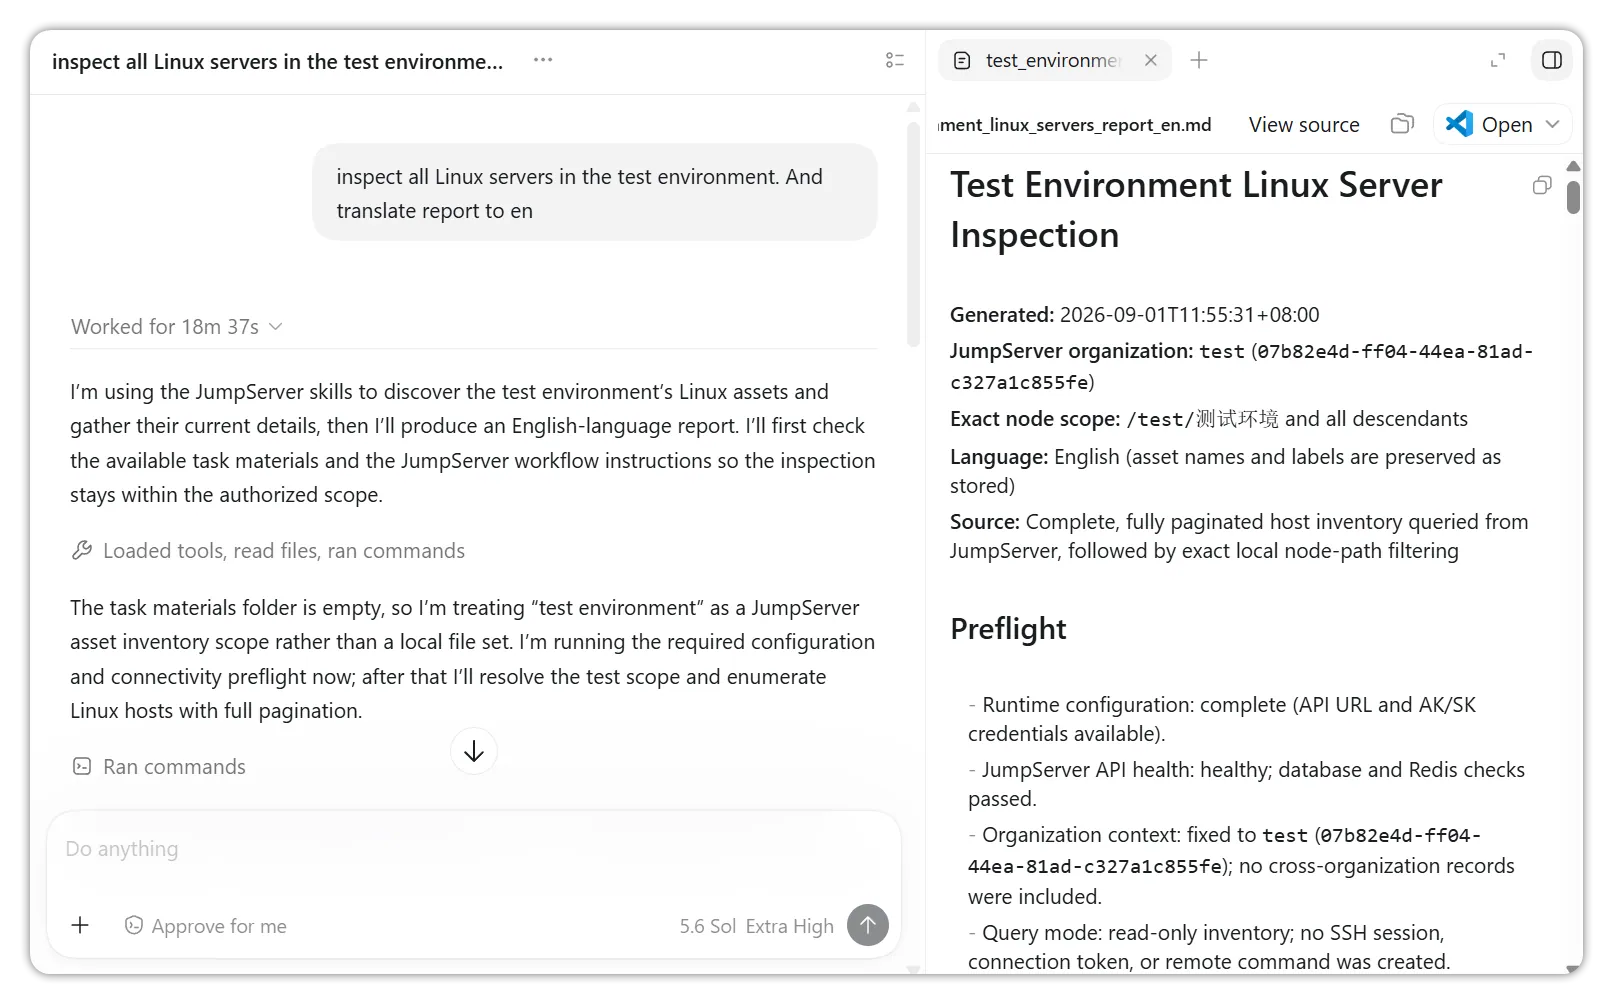Click the user message bubble
The height and width of the screenshot is (994, 1613).
click(x=595, y=193)
